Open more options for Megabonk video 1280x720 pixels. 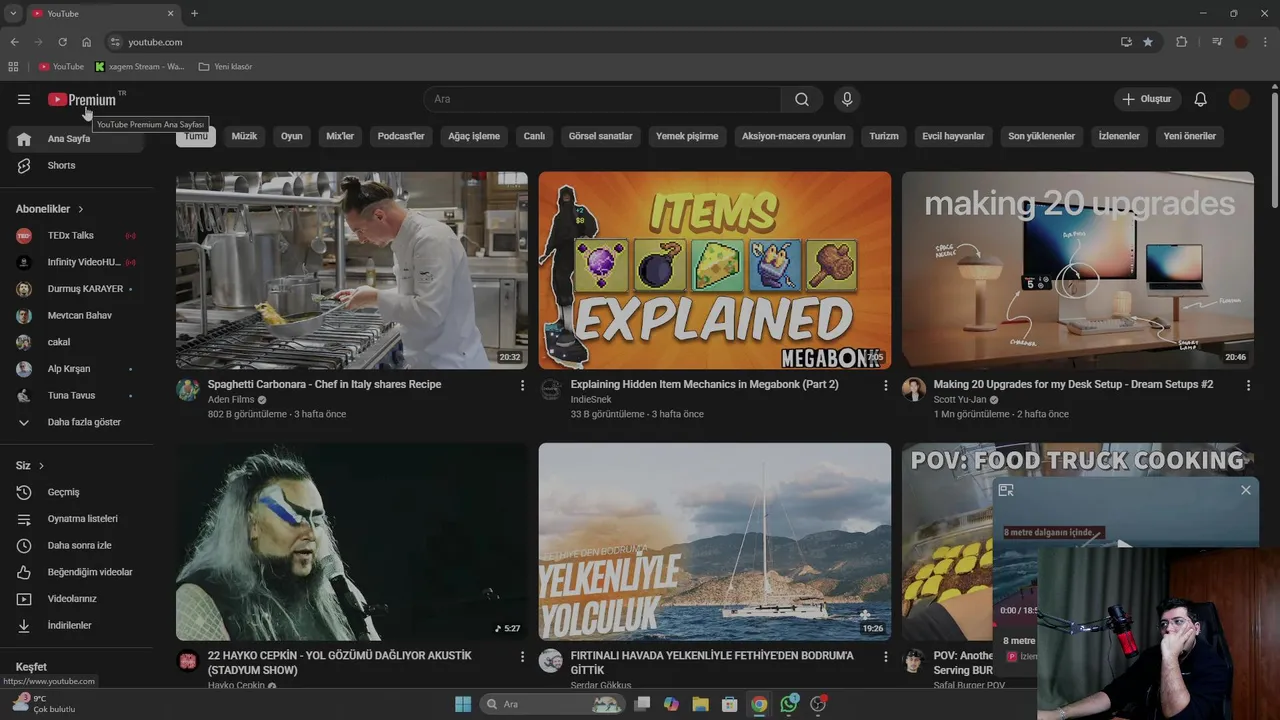(x=885, y=385)
